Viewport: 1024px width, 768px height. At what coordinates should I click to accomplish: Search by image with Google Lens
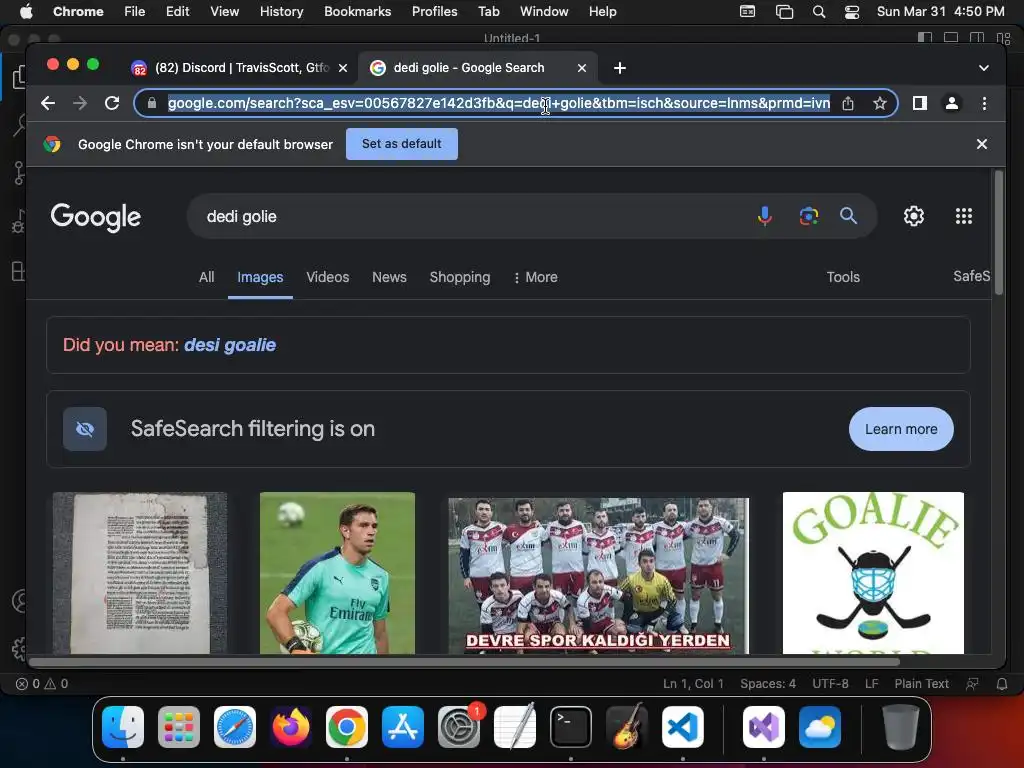point(808,216)
